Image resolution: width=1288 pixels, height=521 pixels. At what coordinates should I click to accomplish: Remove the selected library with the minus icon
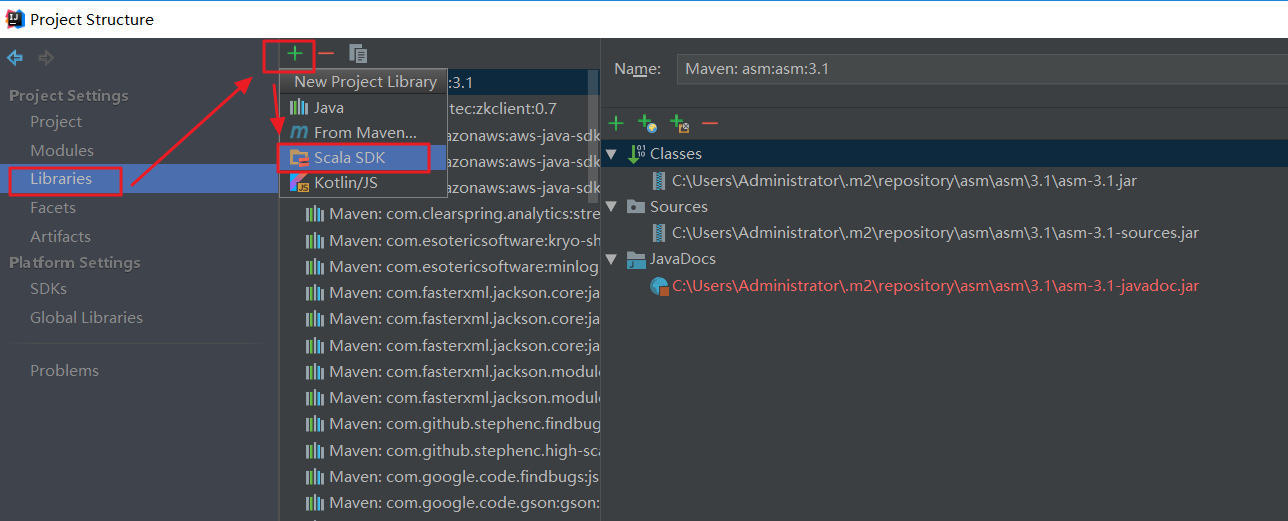point(326,54)
